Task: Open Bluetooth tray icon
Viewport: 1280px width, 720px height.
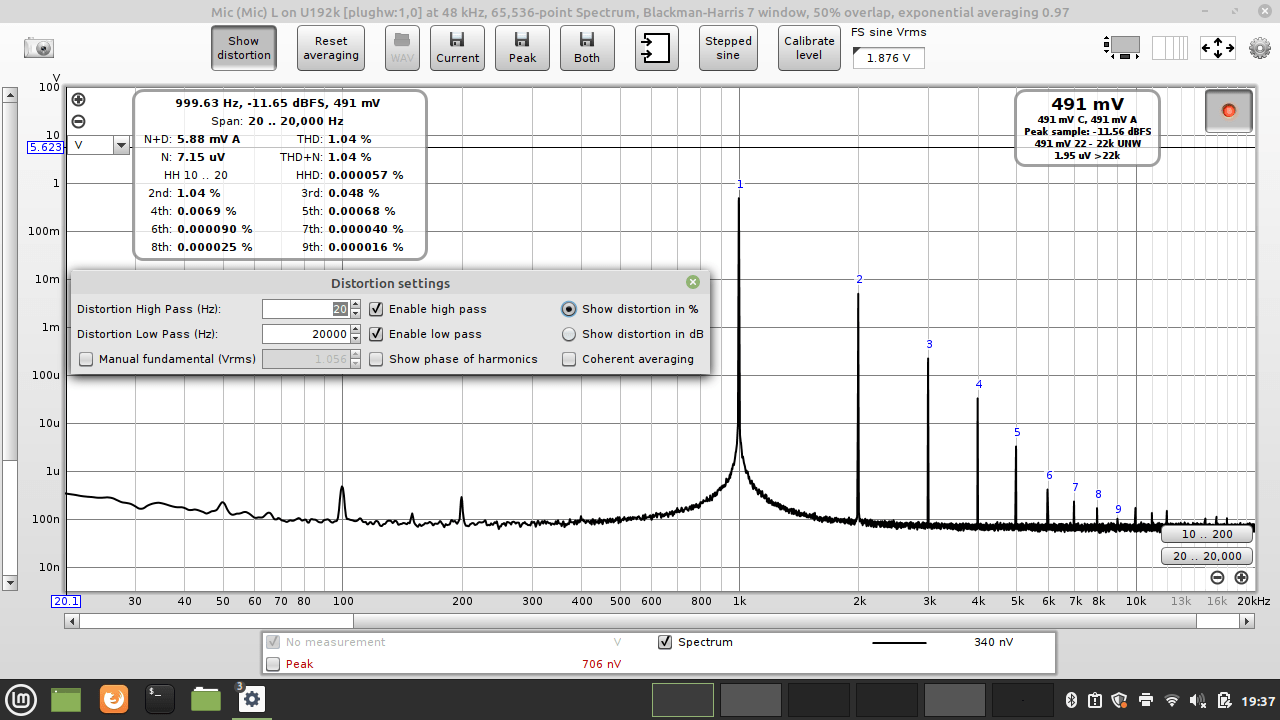Action: [1069, 700]
